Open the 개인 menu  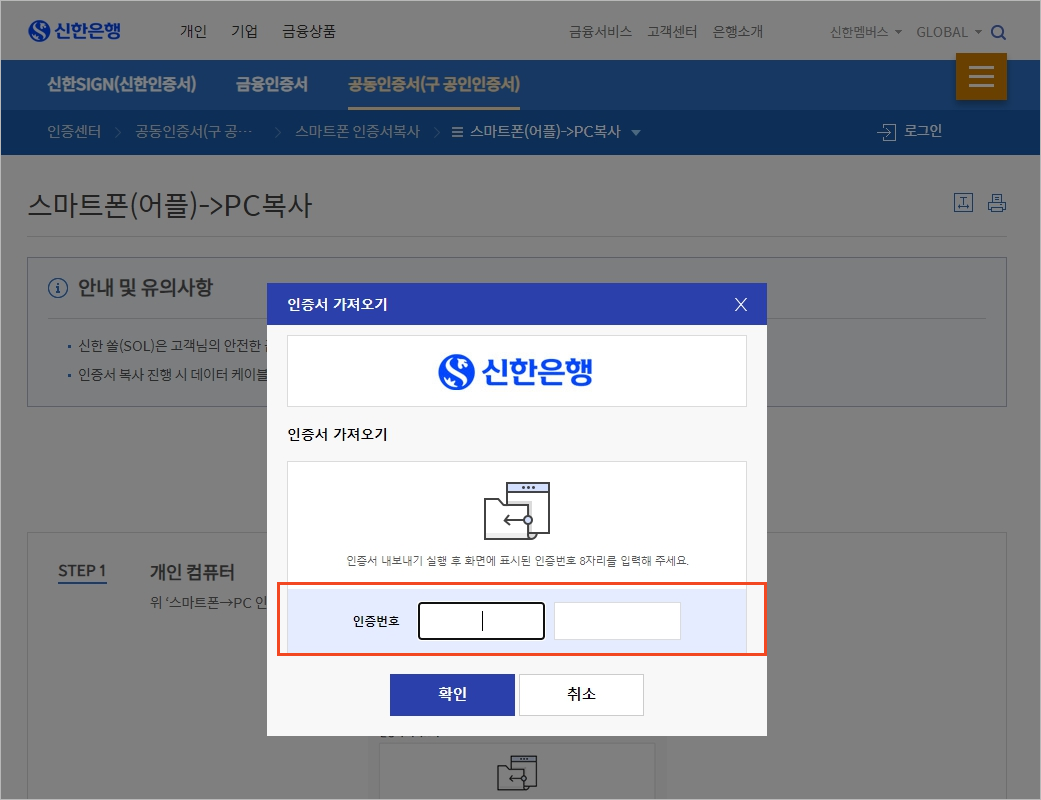(193, 31)
